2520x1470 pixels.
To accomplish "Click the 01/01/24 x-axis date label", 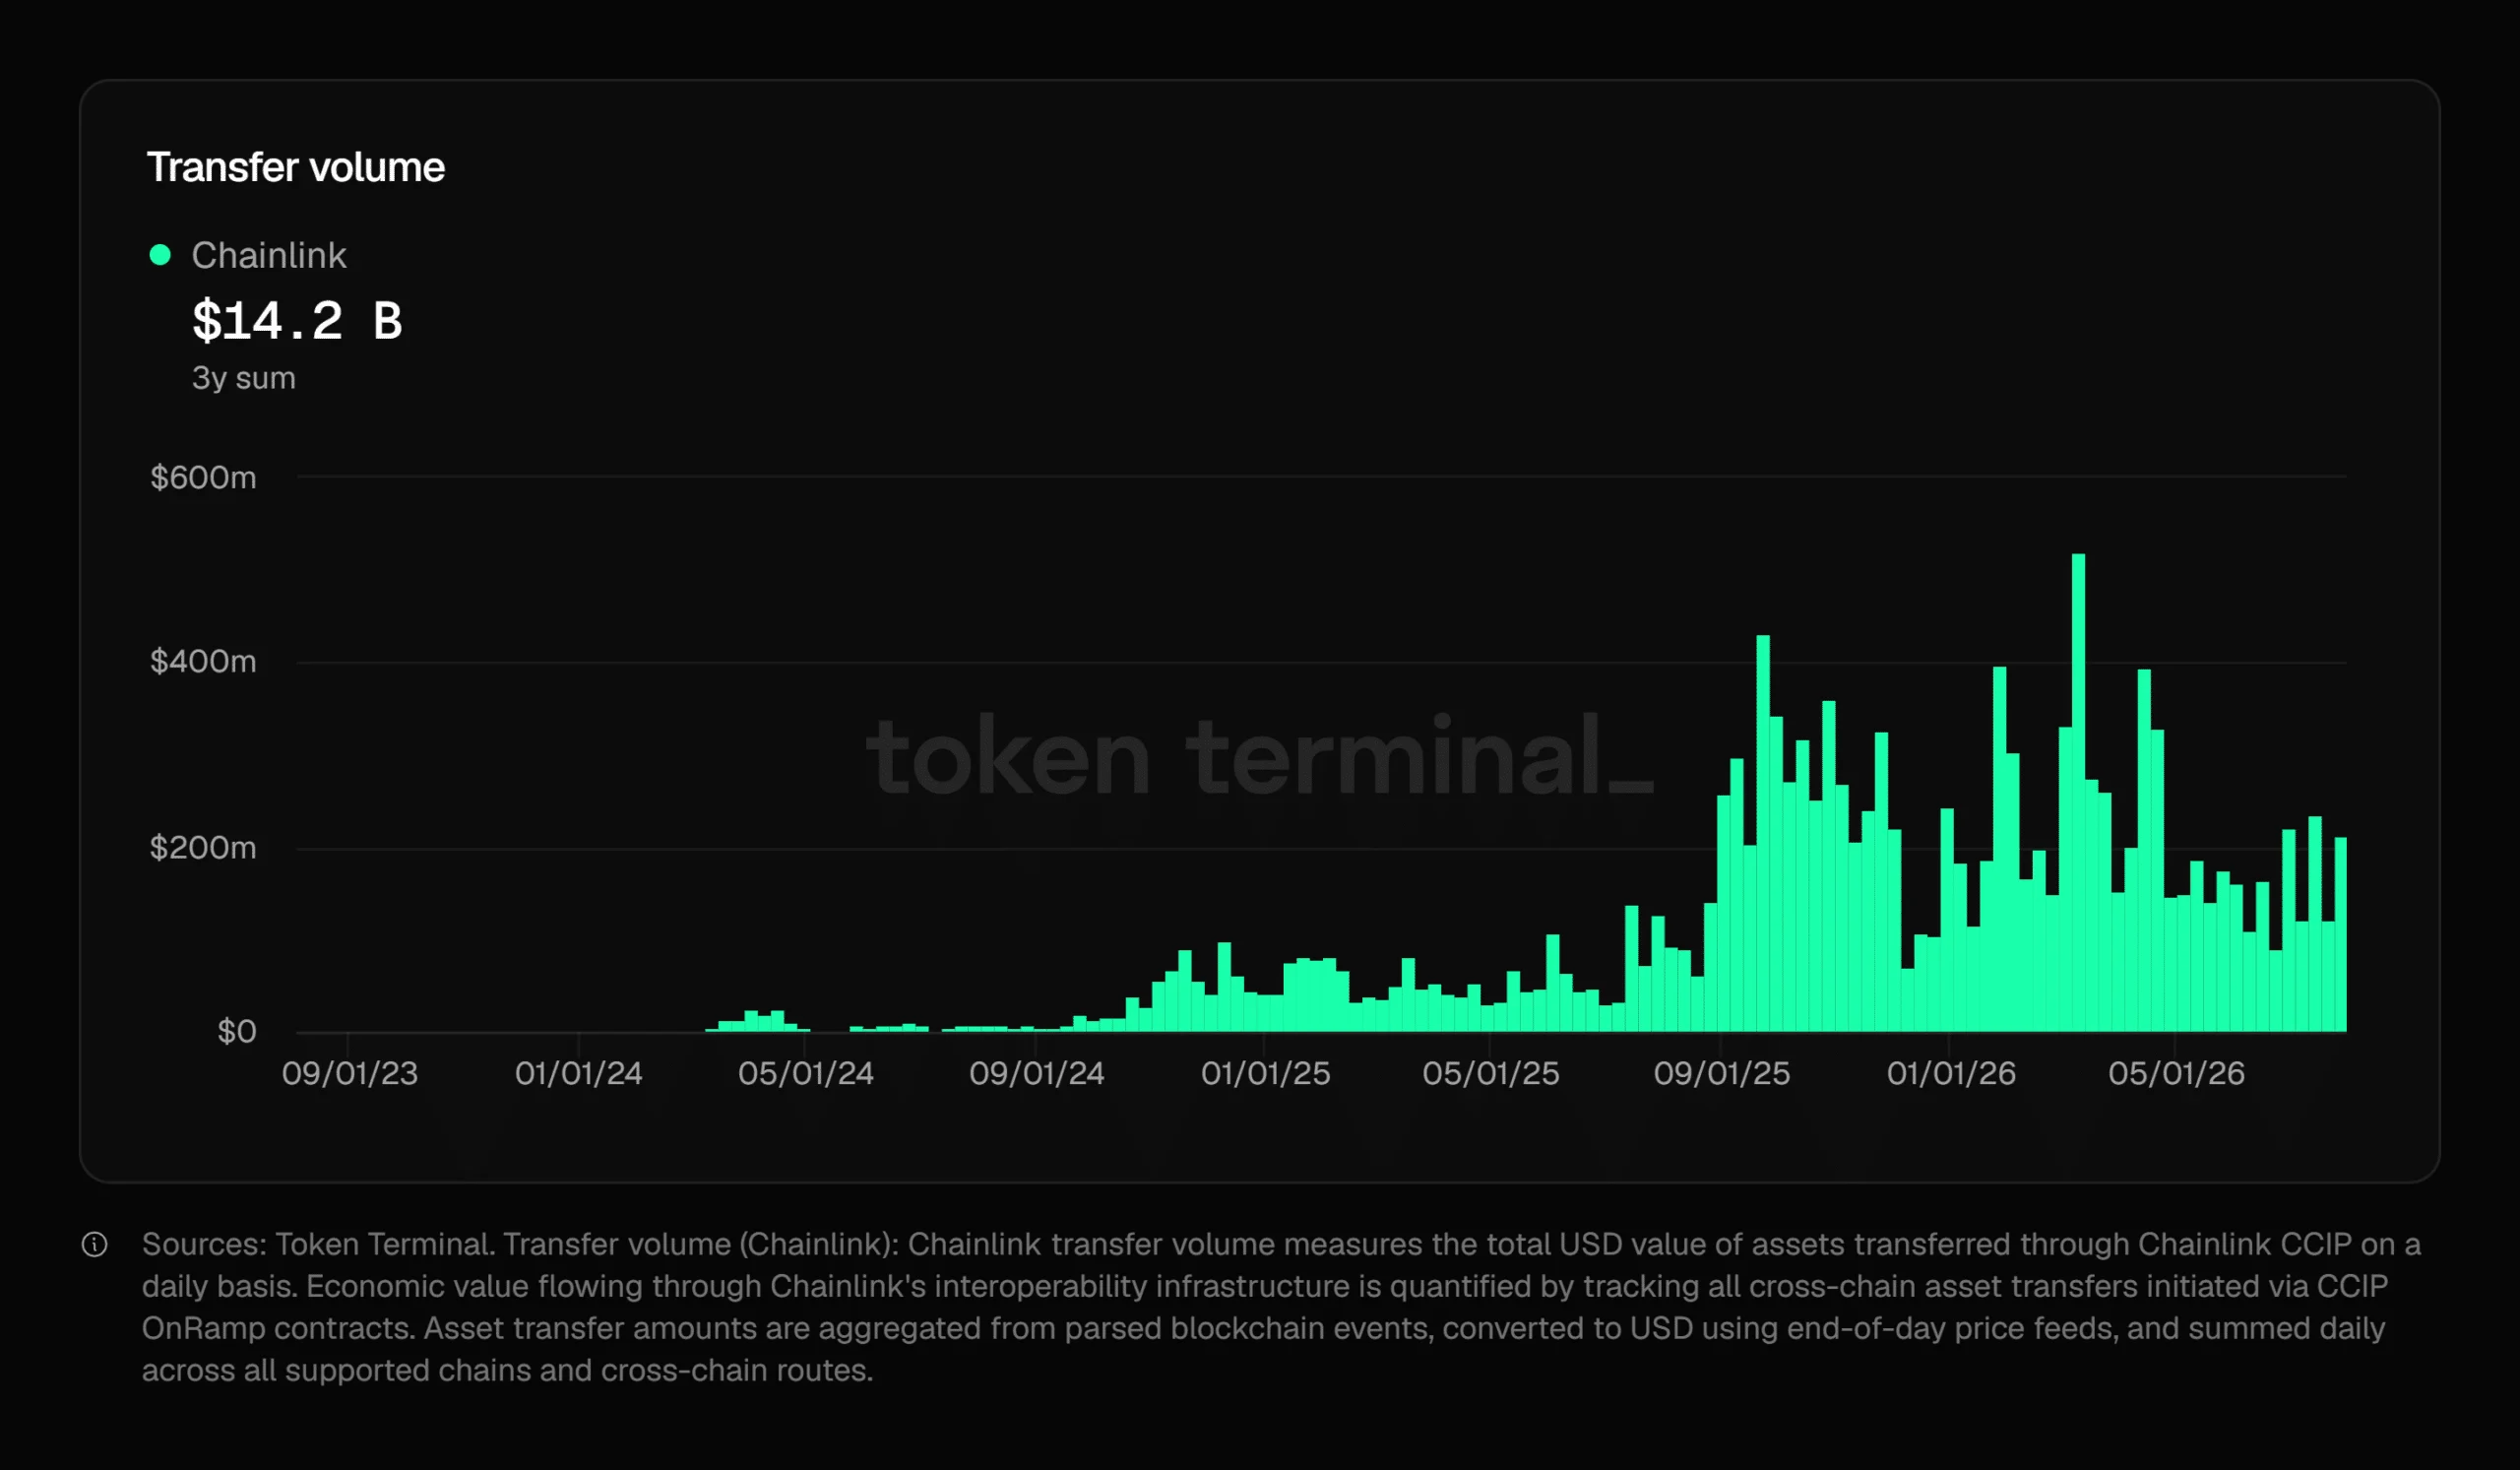I will tap(579, 1073).
